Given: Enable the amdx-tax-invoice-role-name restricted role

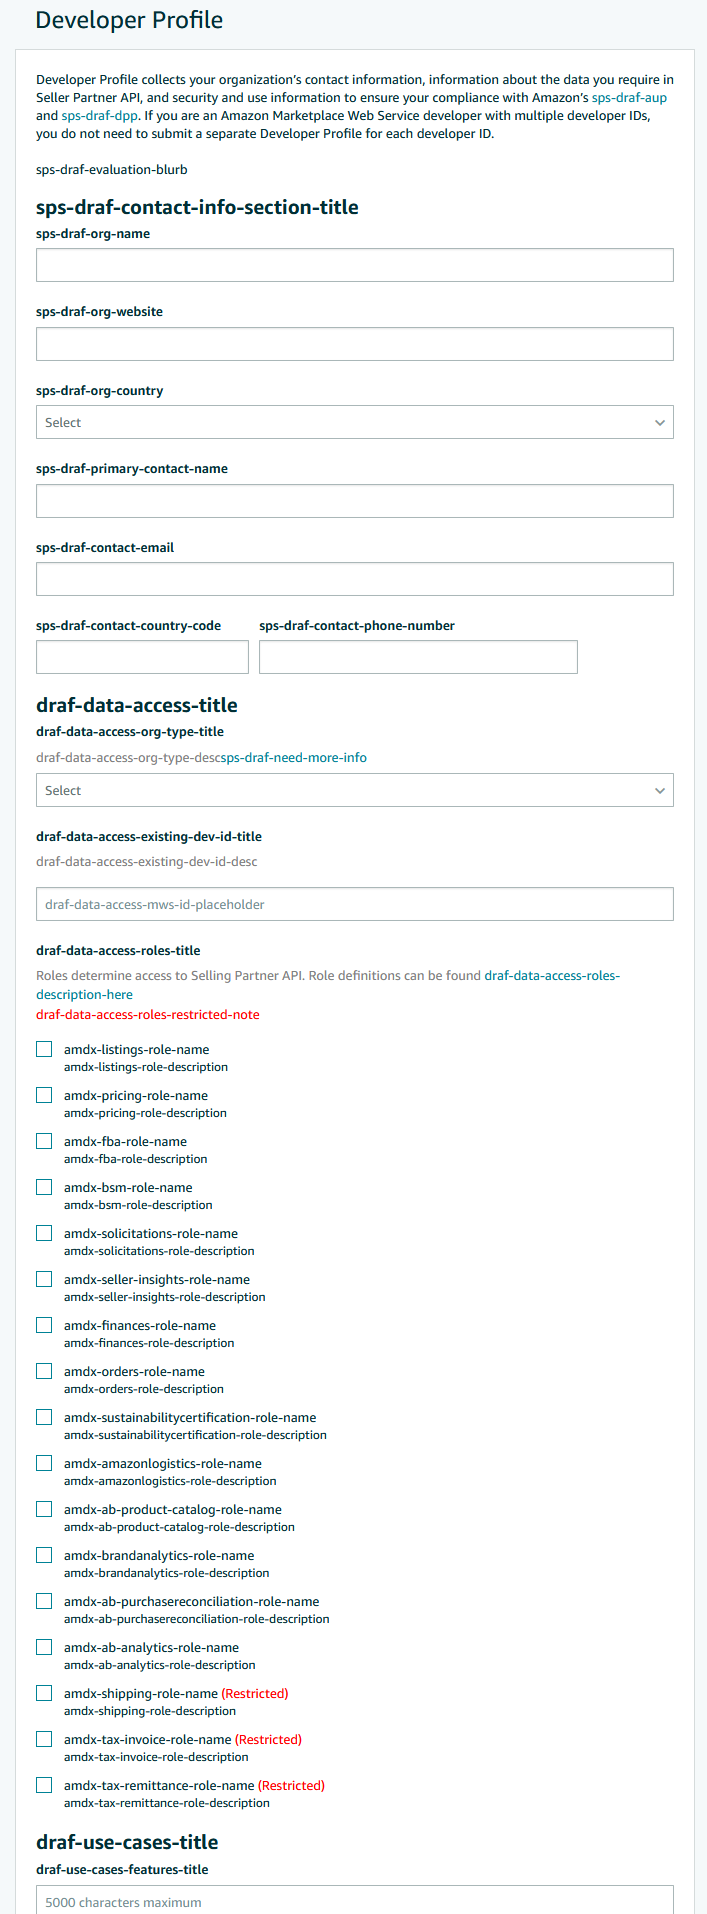Looking at the screenshot, I should point(44,1738).
